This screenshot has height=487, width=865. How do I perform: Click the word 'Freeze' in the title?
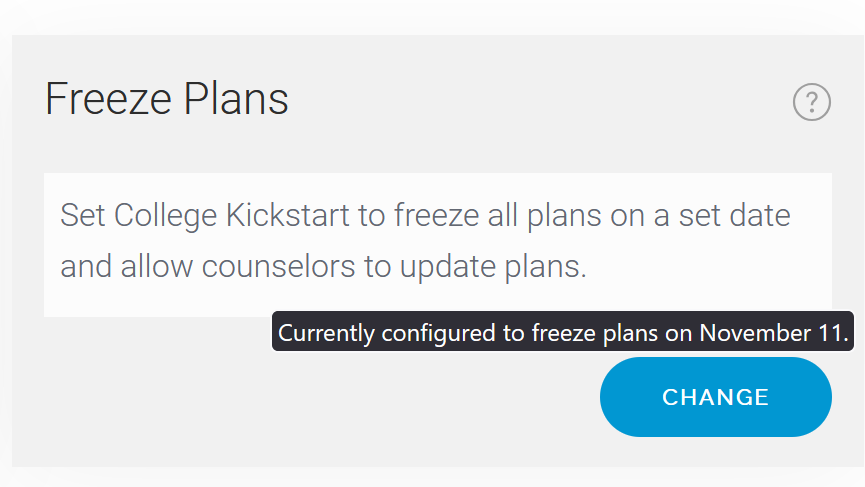click(x=108, y=99)
